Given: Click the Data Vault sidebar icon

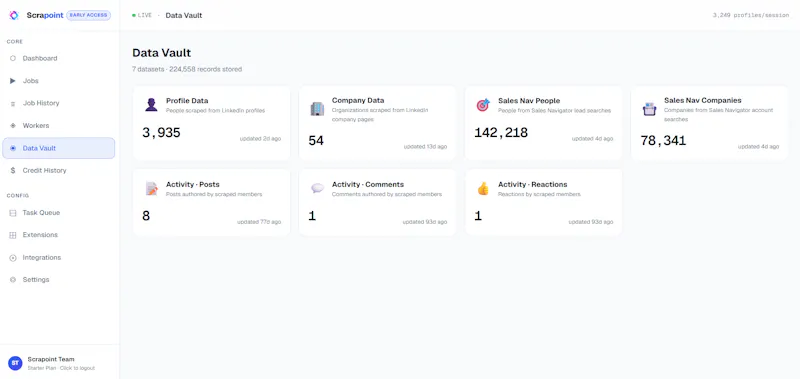Looking at the screenshot, I should [13, 148].
